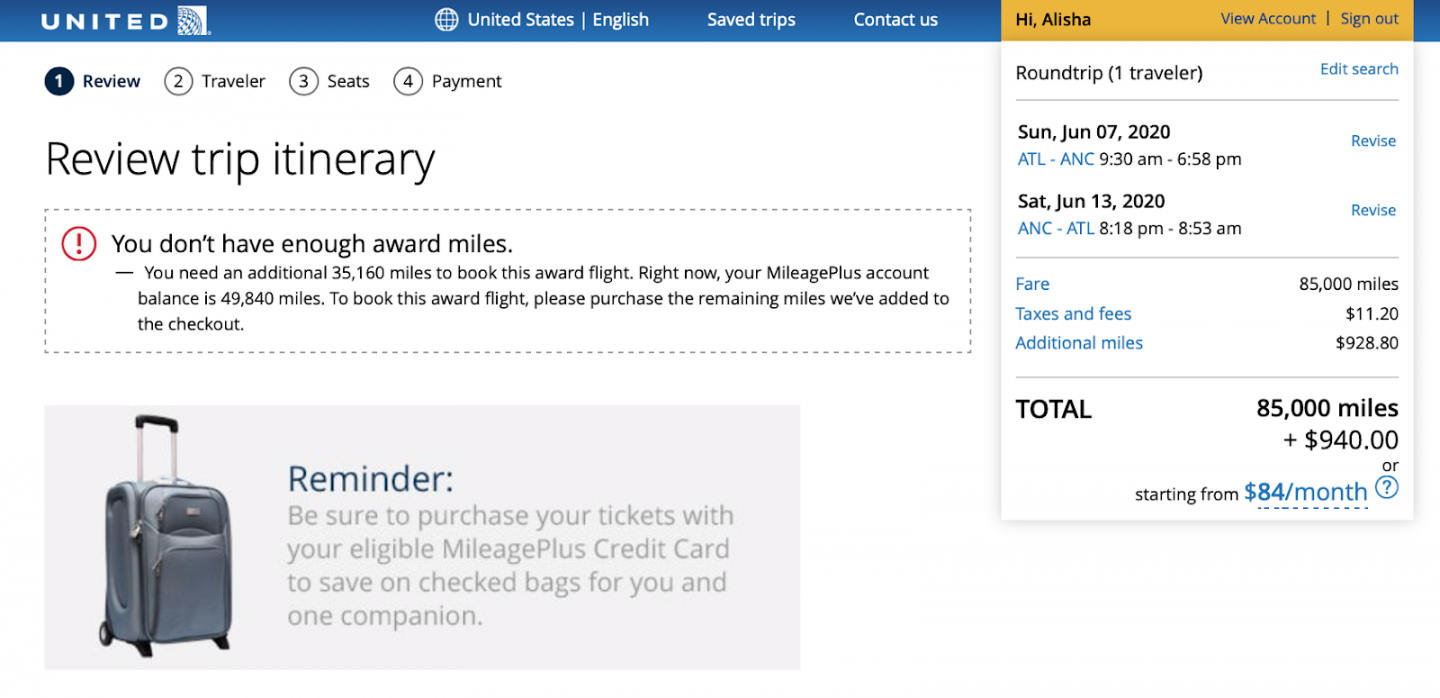
Task: Click step 3 Seats circle
Action: coord(303,81)
